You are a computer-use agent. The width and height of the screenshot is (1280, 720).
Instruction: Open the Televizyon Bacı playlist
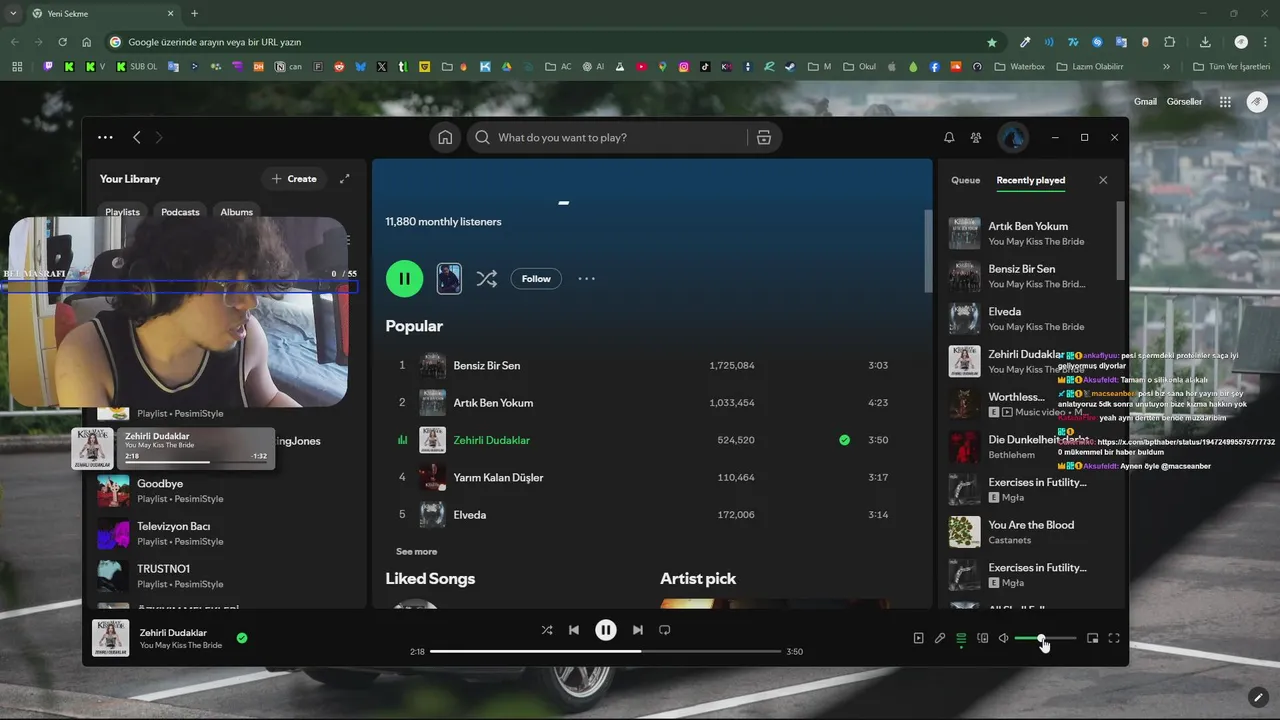coord(225,533)
